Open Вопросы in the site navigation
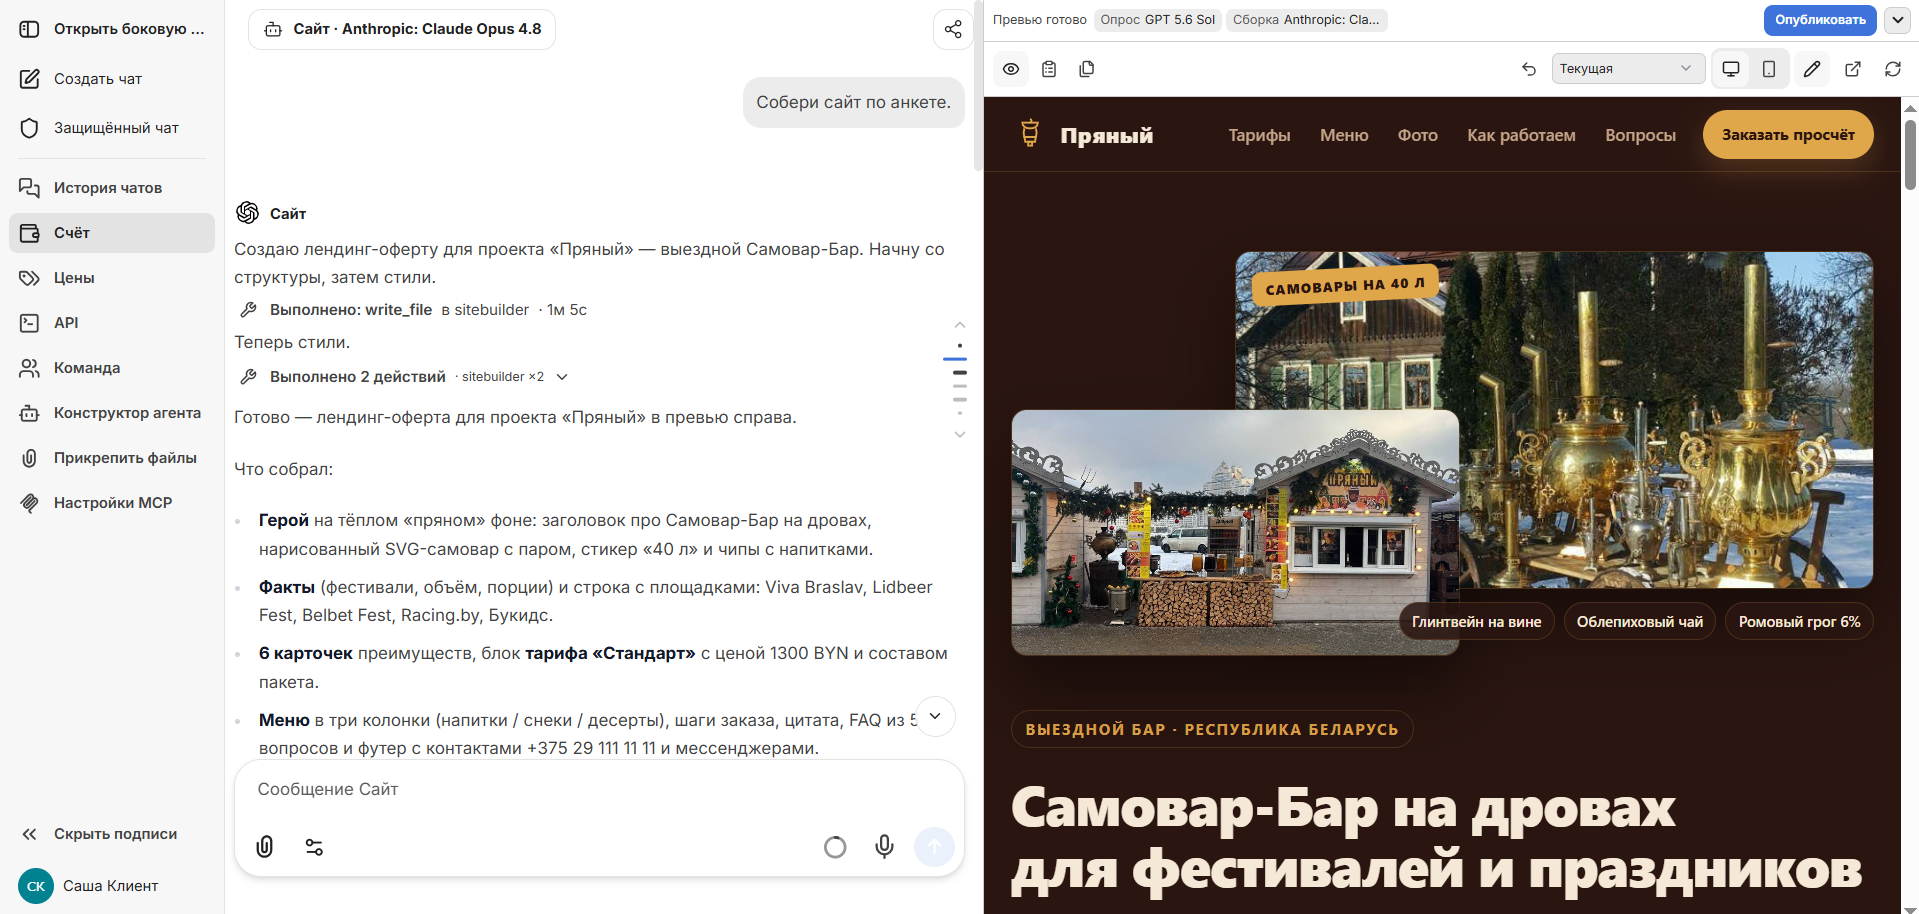The image size is (1919, 914). [1640, 135]
